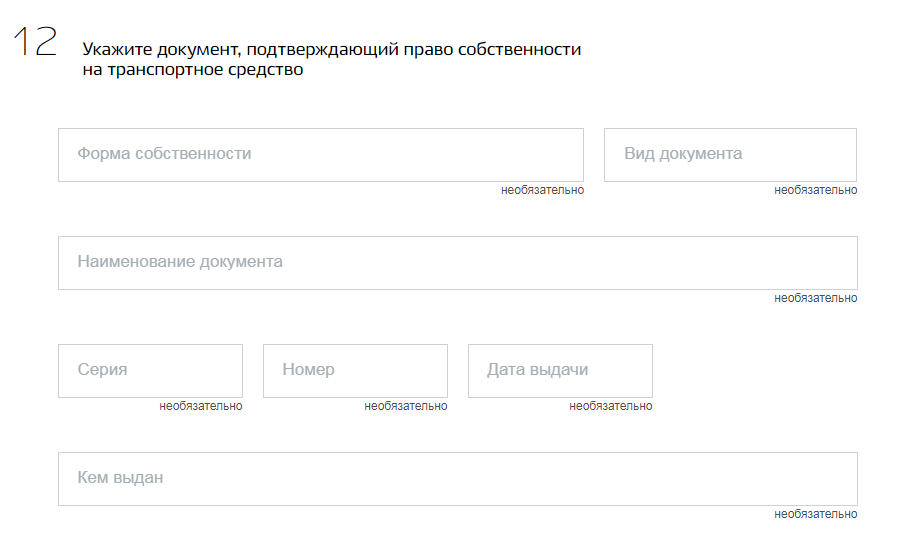Viewport: 912px width, 555px height.
Task: Click 'необязательно' label under 'Кем выдан'
Action: (x=815, y=514)
